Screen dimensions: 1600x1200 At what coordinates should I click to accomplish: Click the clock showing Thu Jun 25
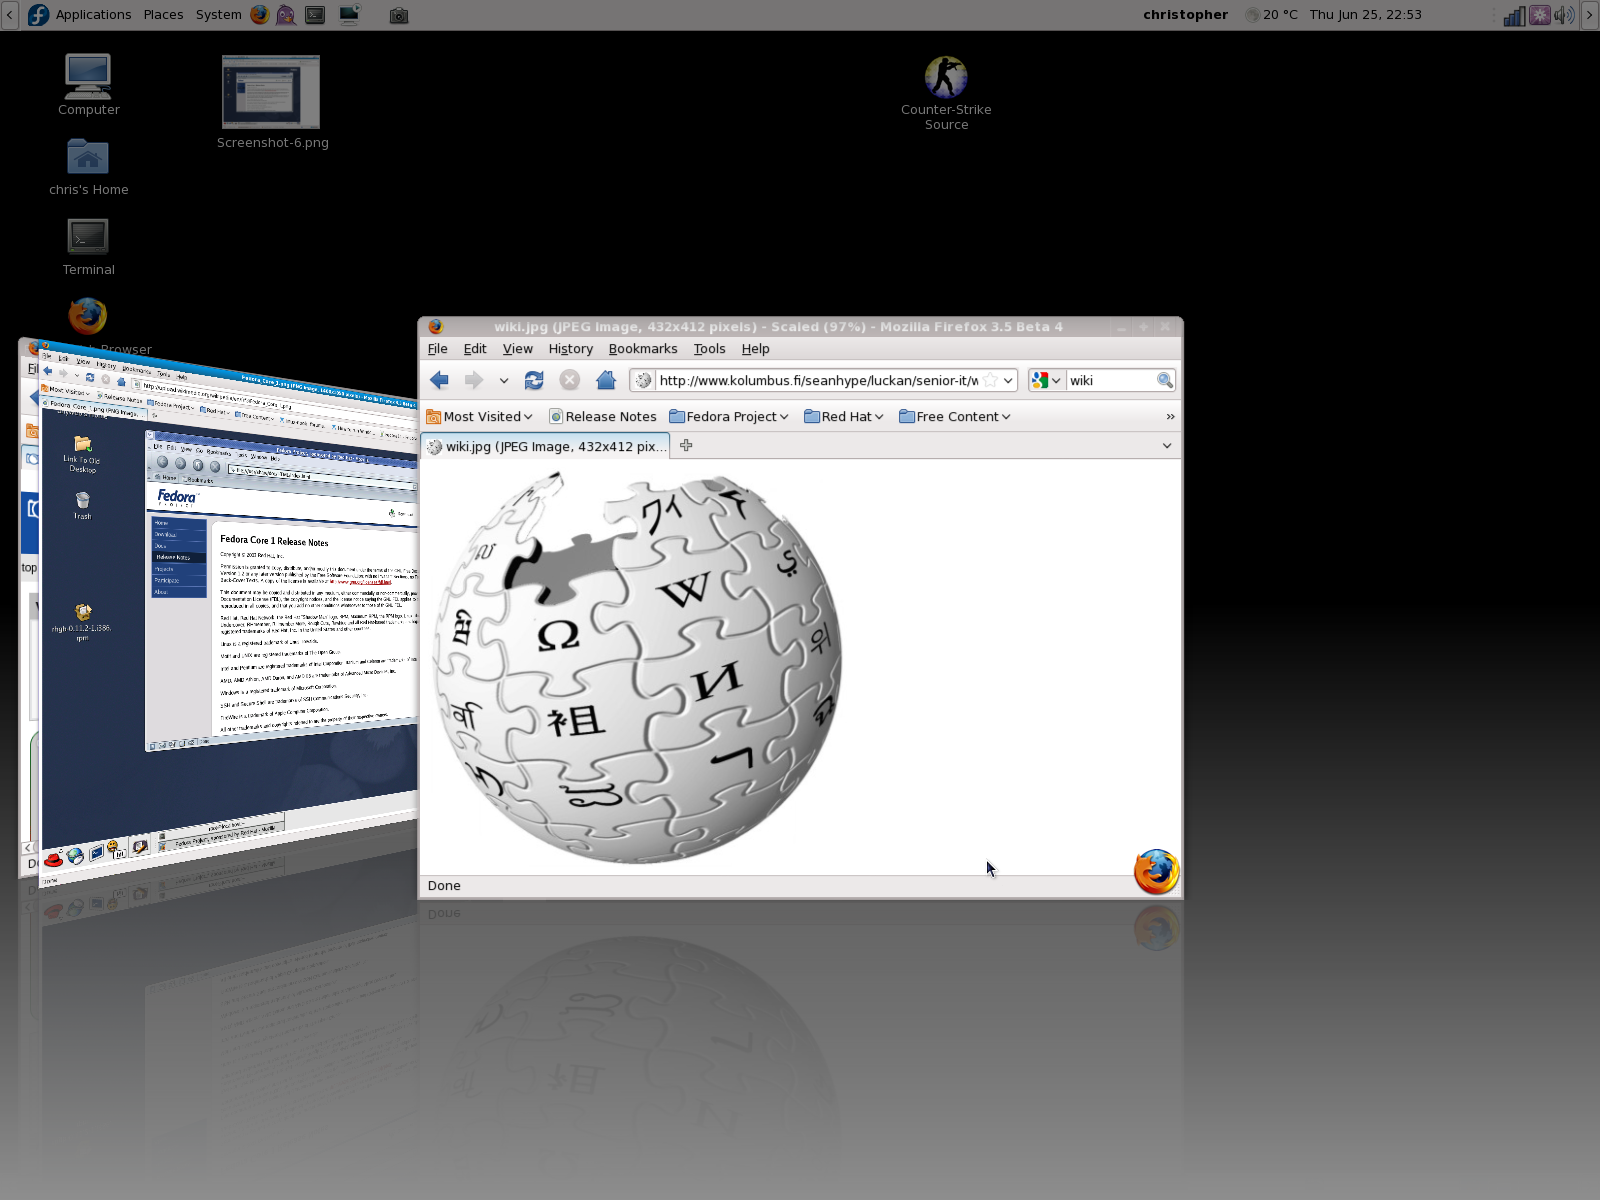(x=1365, y=15)
